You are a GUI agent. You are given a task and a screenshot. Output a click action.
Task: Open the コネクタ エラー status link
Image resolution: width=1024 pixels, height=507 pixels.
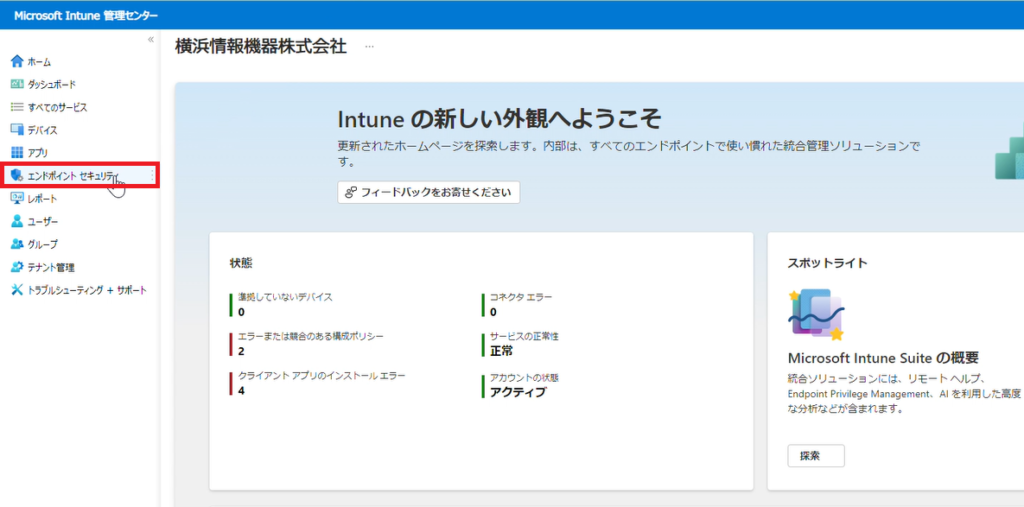tap(520, 297)
